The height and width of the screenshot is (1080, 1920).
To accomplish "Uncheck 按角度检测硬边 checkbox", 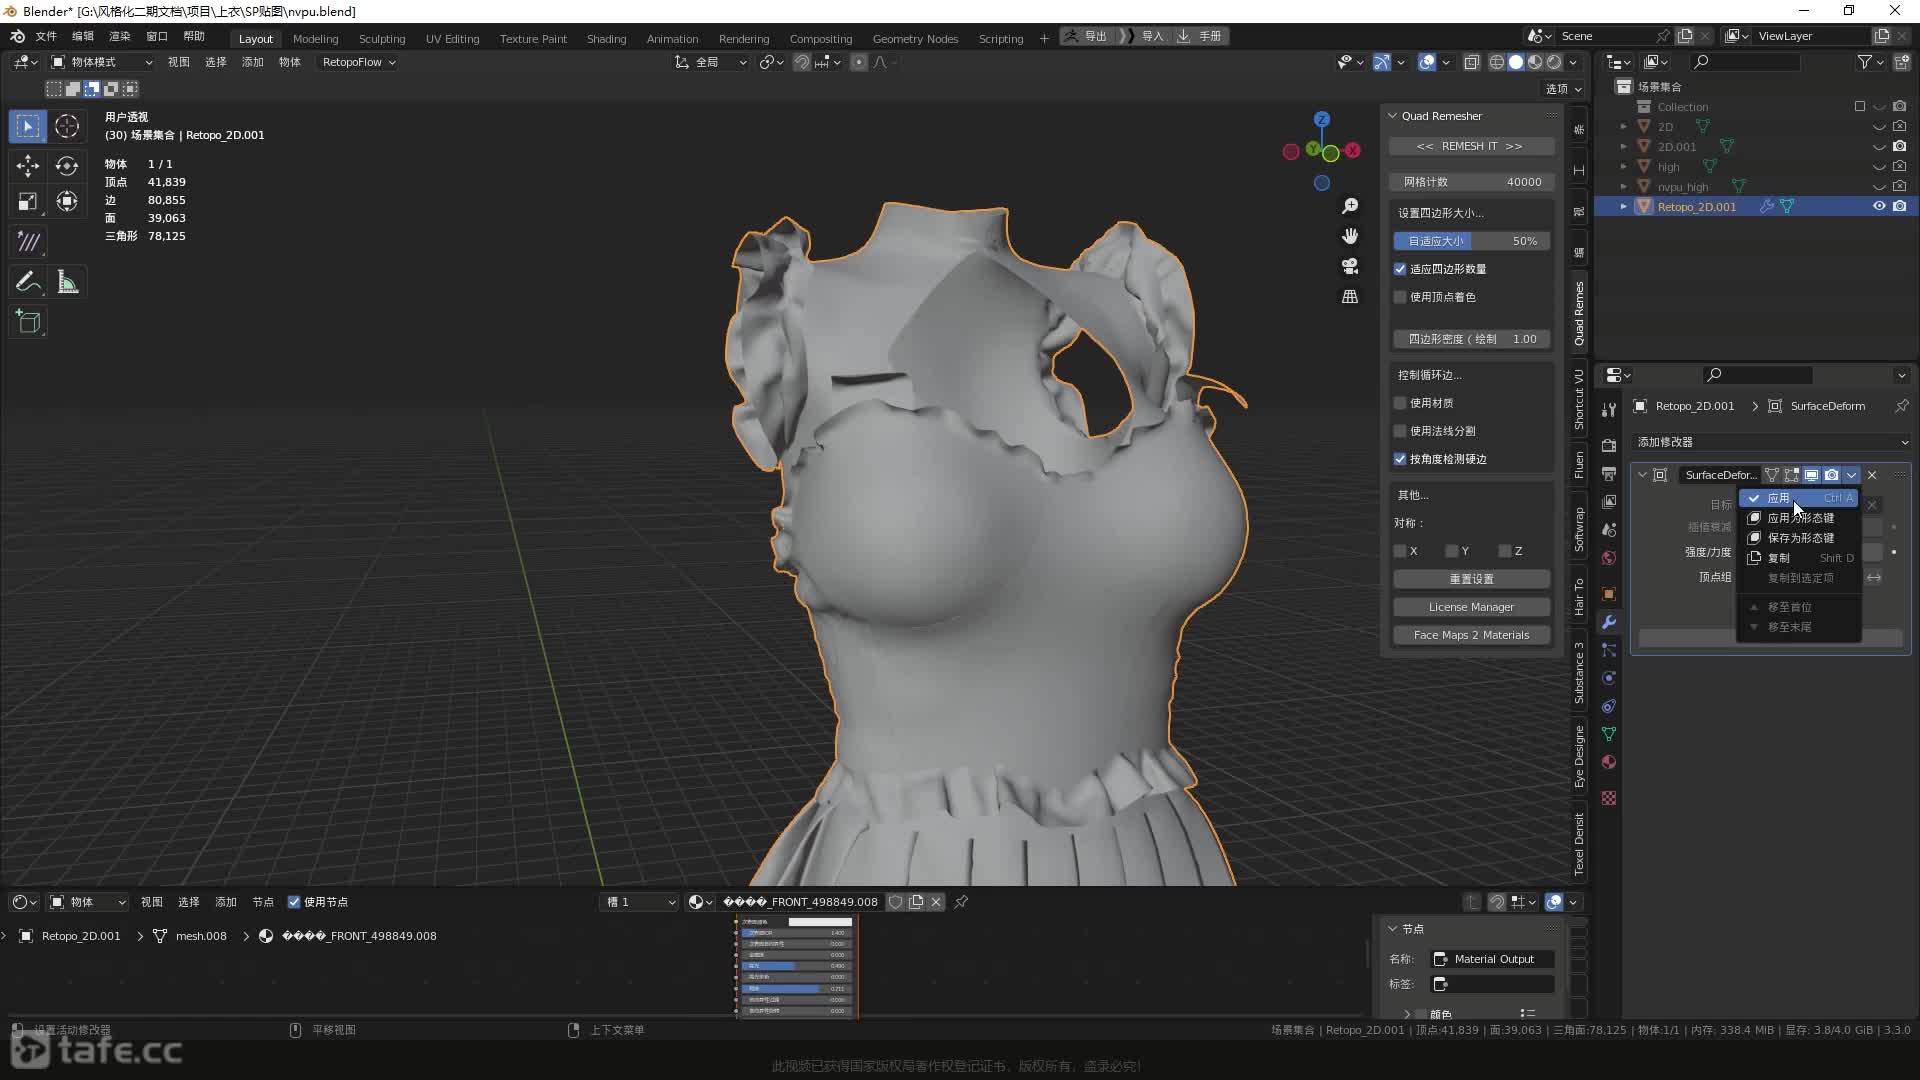I will [1400, 459].
